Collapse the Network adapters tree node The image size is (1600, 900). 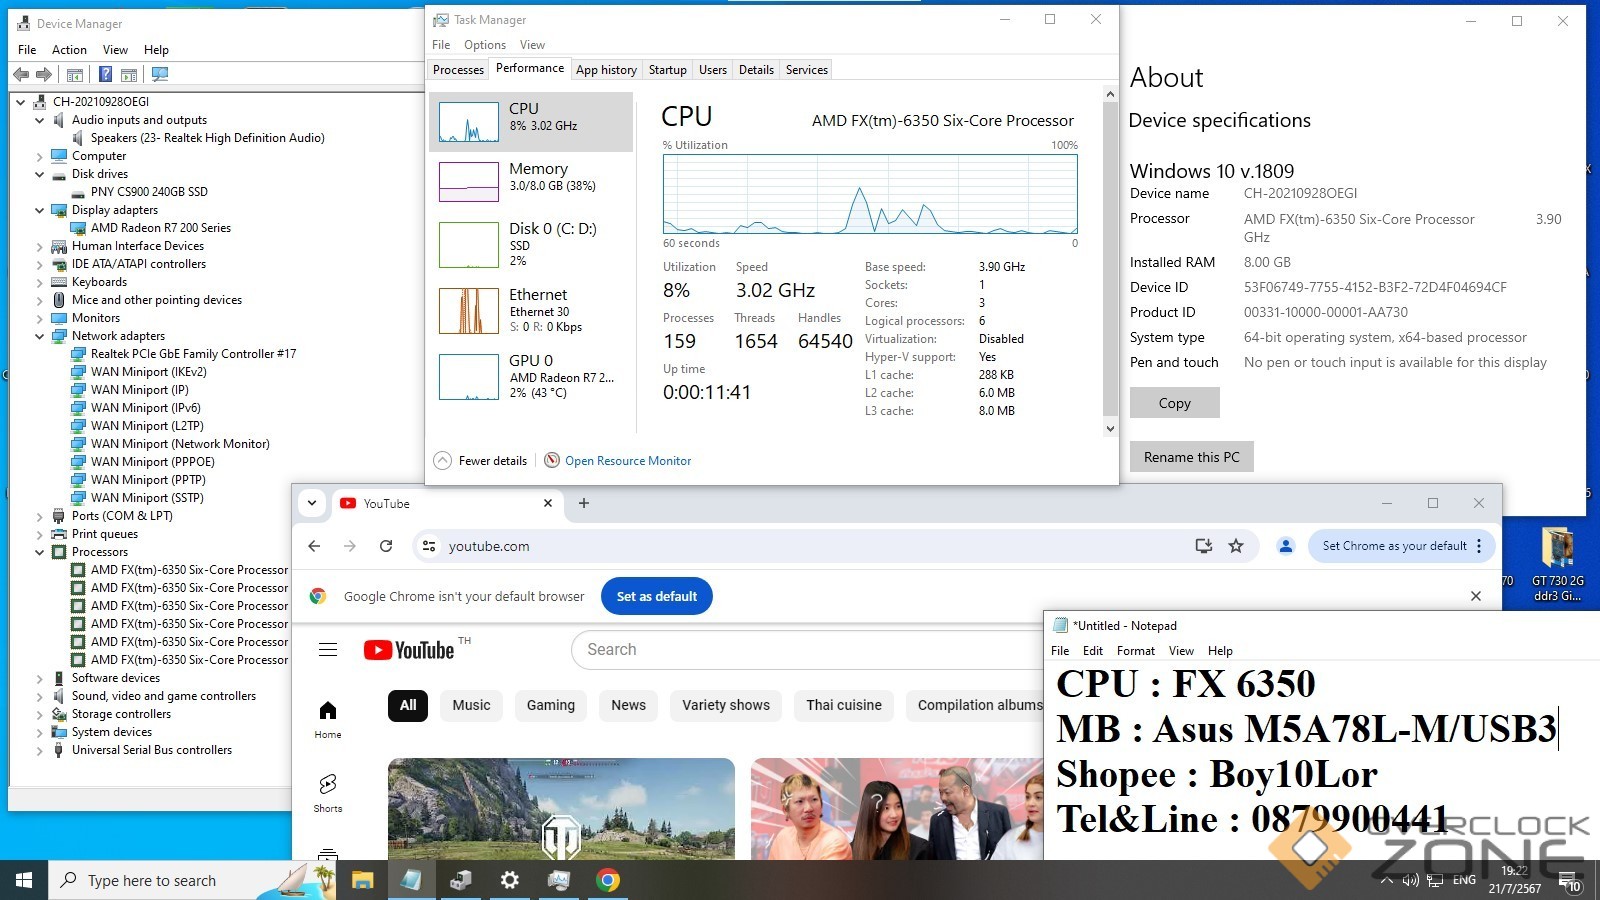(x=40, y=336)
